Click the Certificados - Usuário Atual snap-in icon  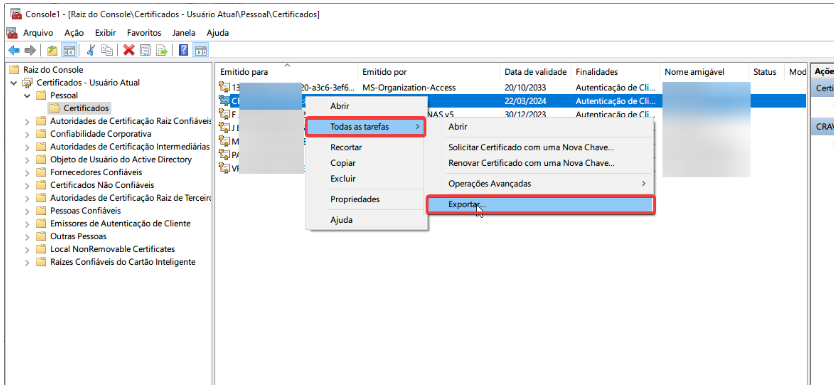coord(28,83)
